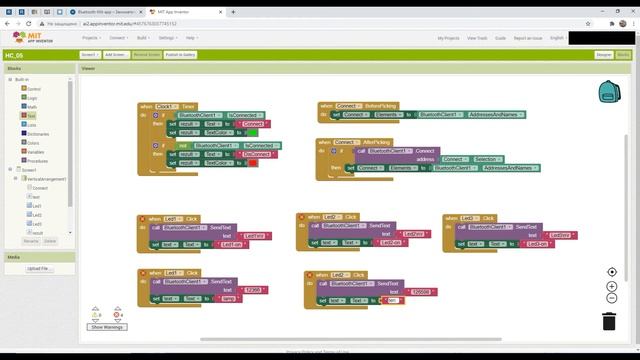The image size is (640, 360).
Task: Click the error icon on upper Led2 Click block
Action: pos(302,217)
